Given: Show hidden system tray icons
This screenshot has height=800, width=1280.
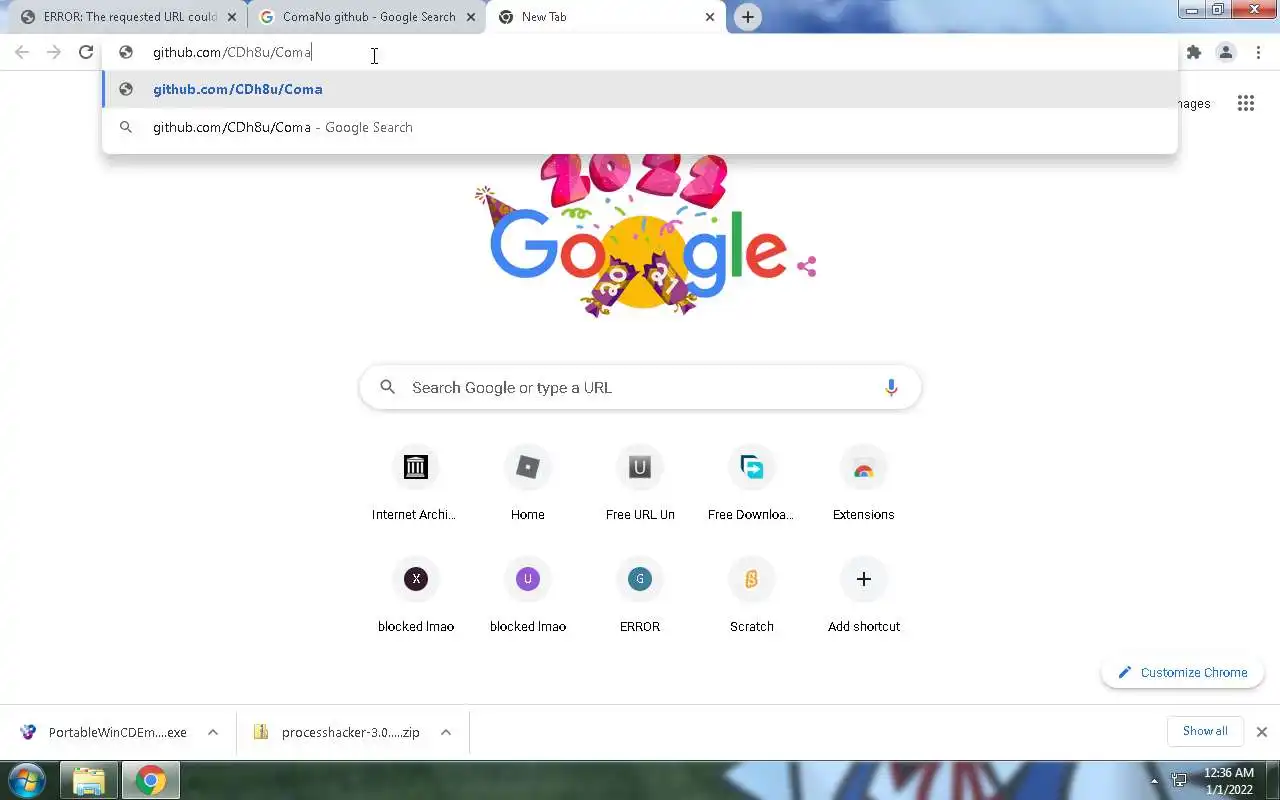Looking at the screenshot, I should [x=1155, y=780].
